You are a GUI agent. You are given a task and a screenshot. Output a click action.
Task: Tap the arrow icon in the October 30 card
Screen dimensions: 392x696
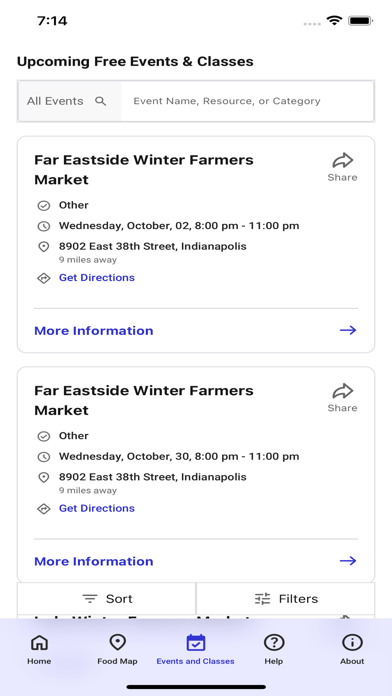tap(348, 561)
